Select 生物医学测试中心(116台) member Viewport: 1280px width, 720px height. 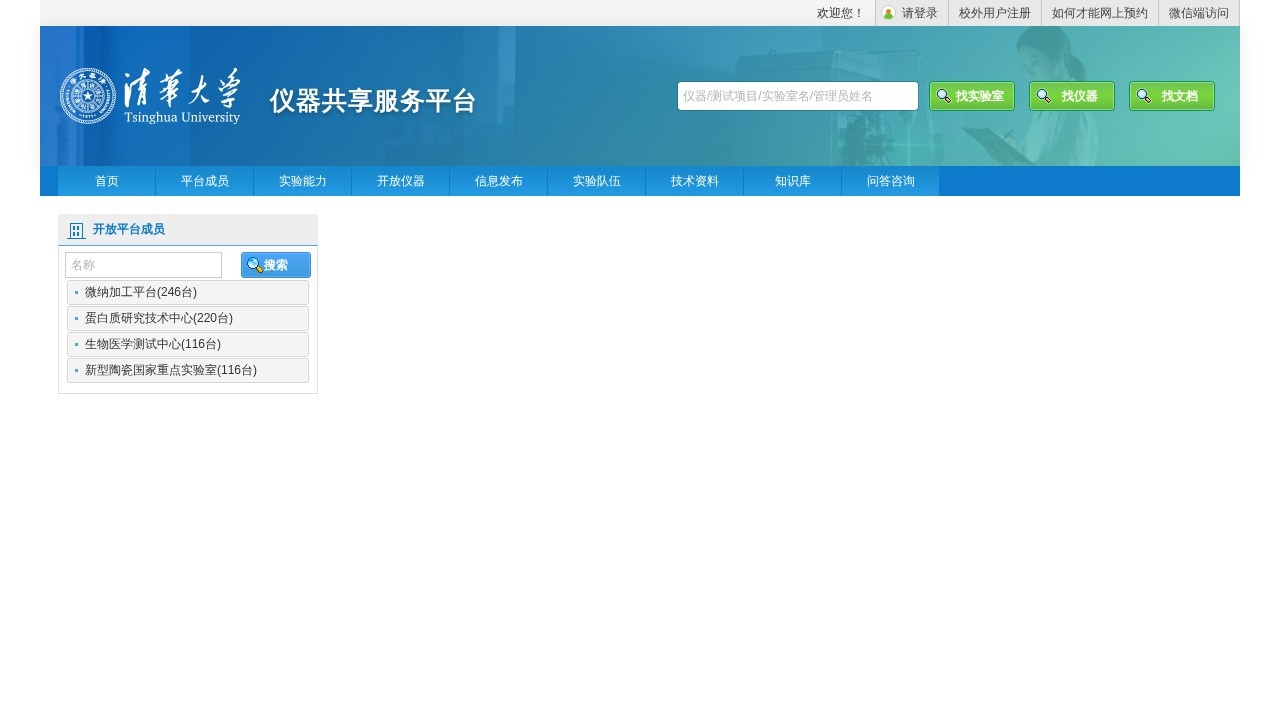click(188, 344)
